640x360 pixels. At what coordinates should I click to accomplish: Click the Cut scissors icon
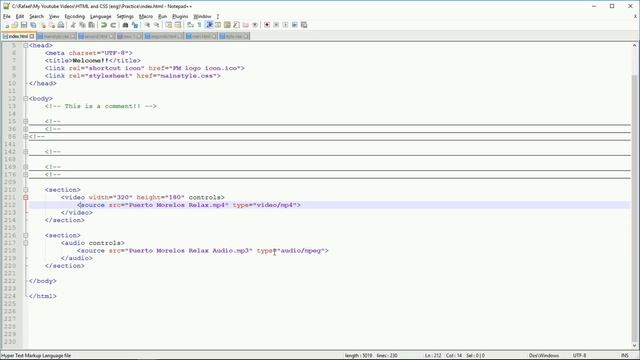pyautogui.click(x=73, y=25)
